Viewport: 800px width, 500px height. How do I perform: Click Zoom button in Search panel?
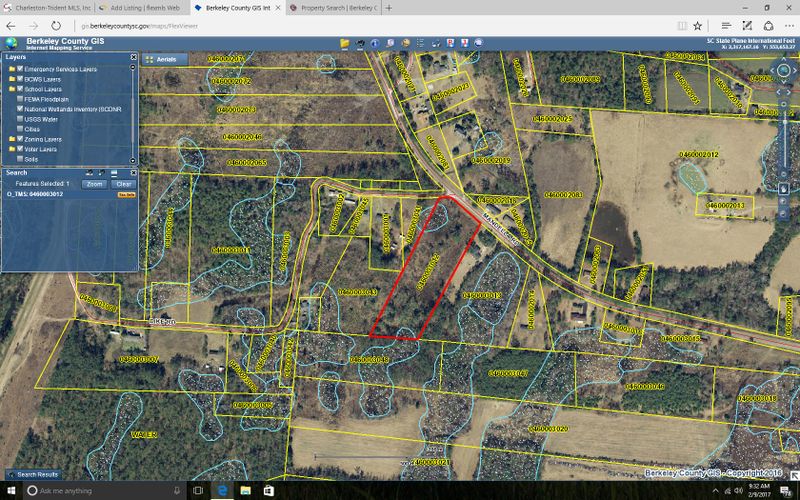94,184
